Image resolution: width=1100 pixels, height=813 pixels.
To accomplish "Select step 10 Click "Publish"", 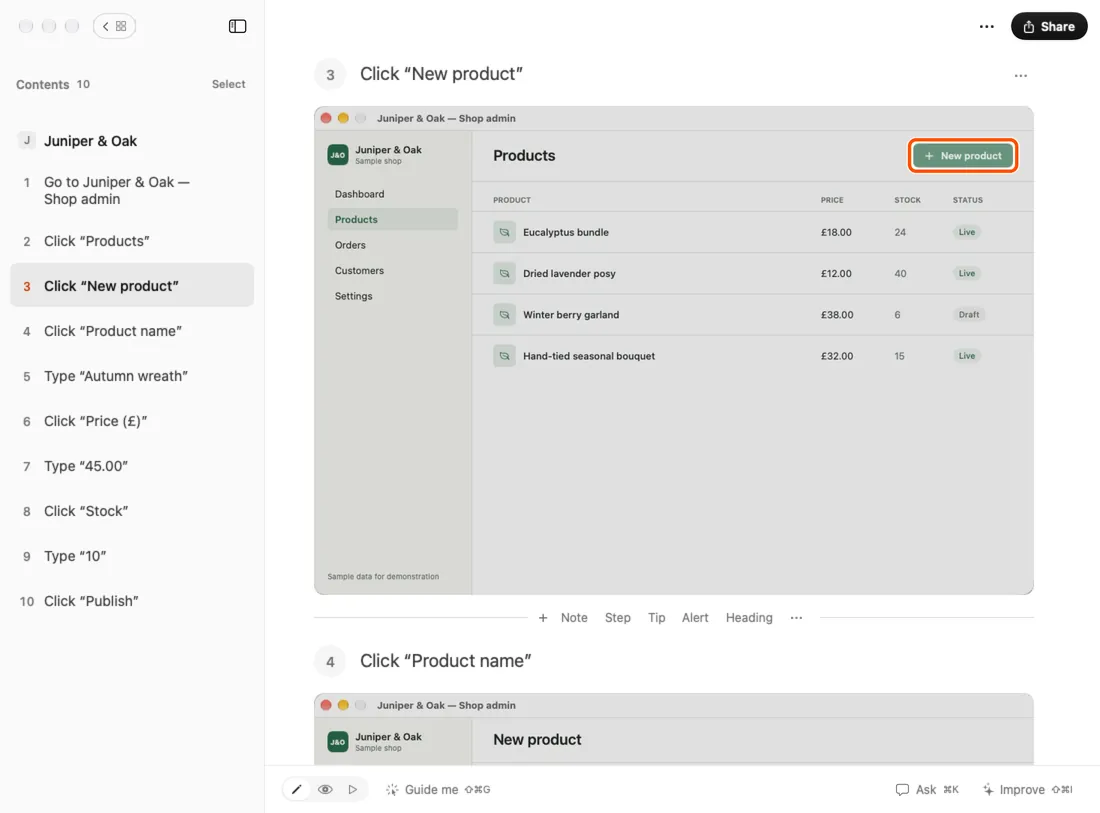I will [x=132, y=601].
